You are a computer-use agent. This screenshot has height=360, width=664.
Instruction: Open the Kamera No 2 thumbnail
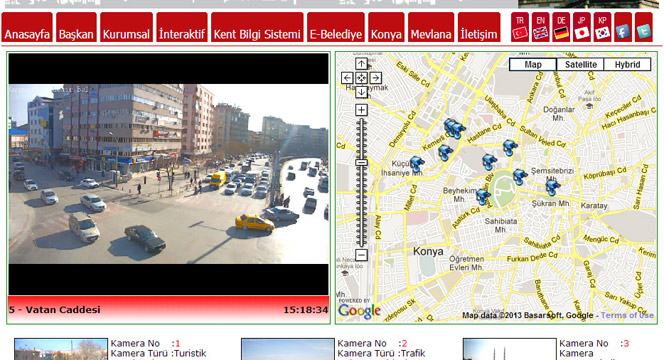coord(288,349)
